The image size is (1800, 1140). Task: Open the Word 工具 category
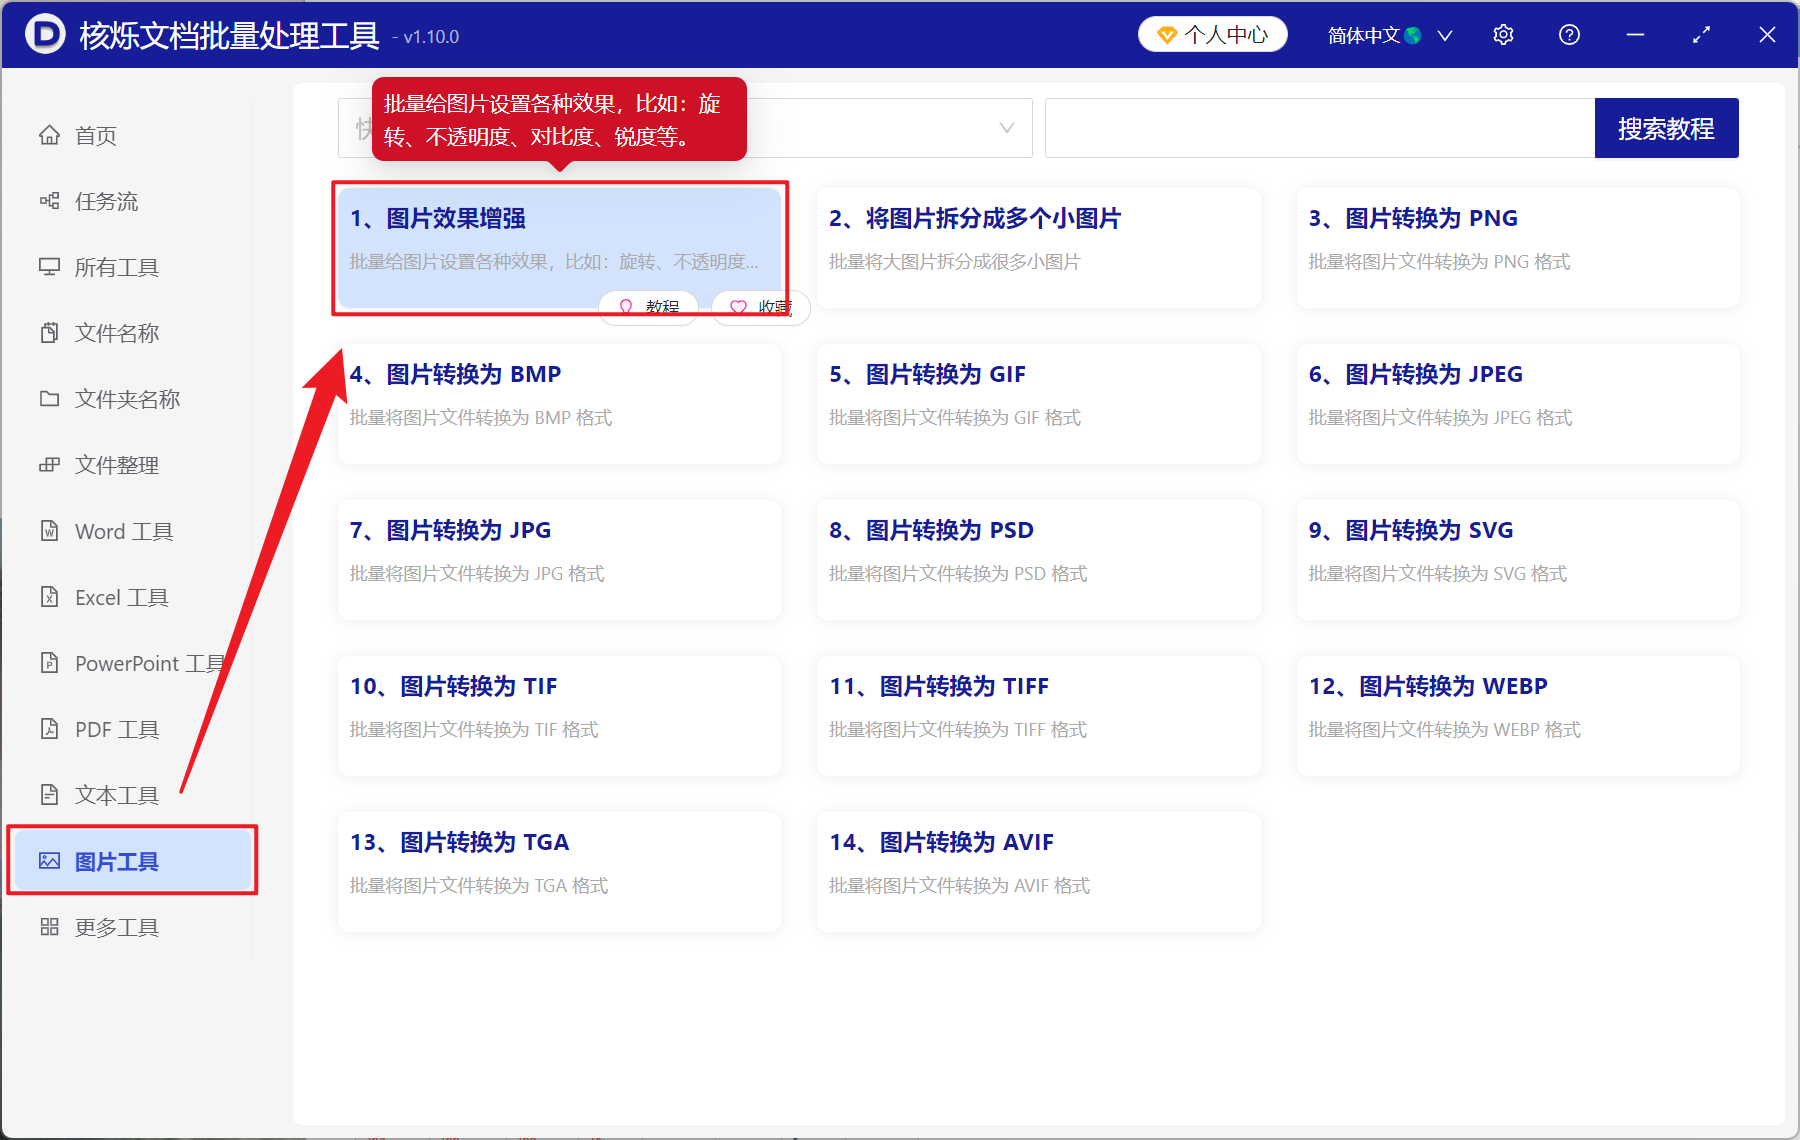click(122, 531)
